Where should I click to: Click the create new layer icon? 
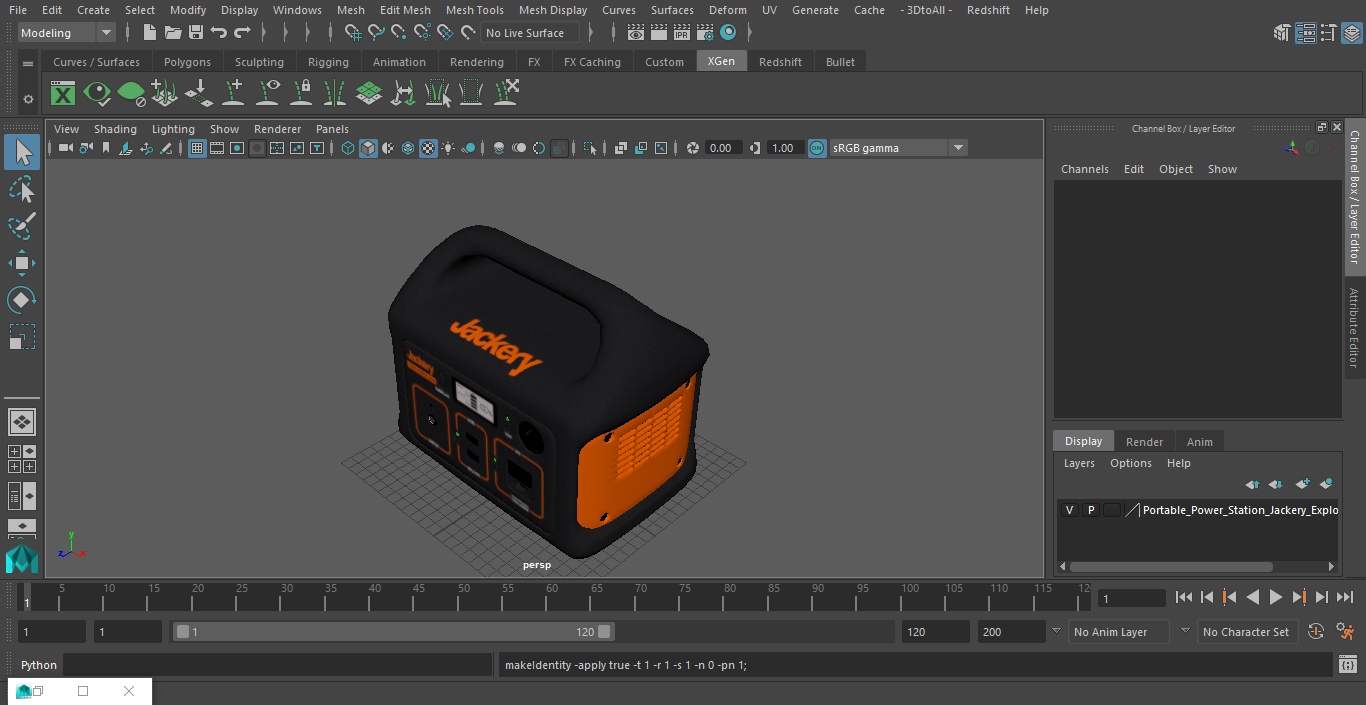pyautogui.click(x=1302, y=484)
